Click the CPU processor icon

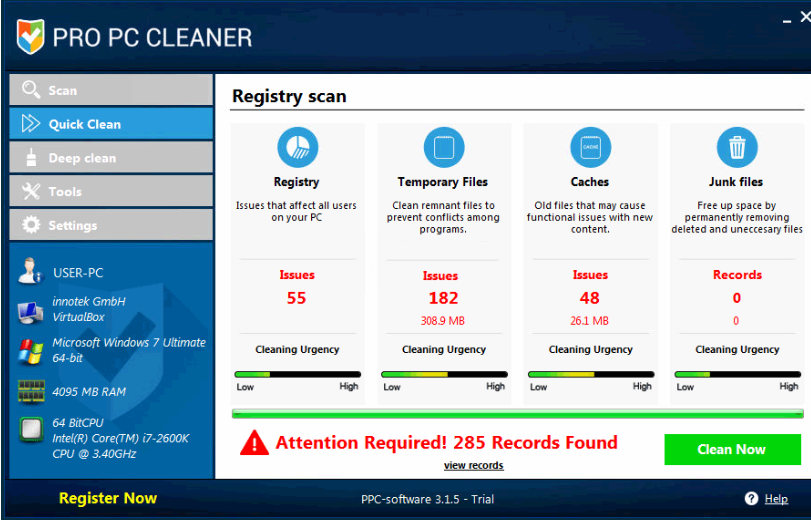pos(31,429)
